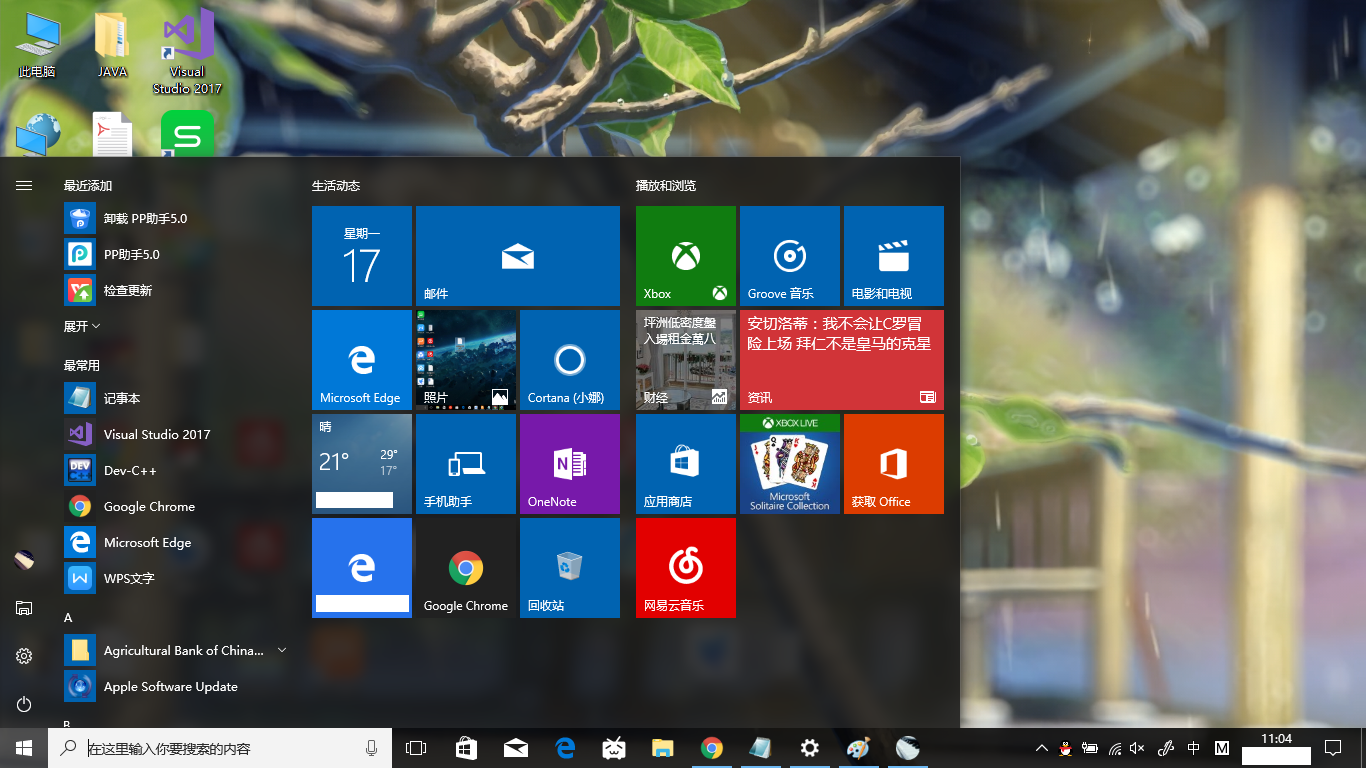
Task: Open the bilibili TV icon on taskbar
Action: point(614,748)
